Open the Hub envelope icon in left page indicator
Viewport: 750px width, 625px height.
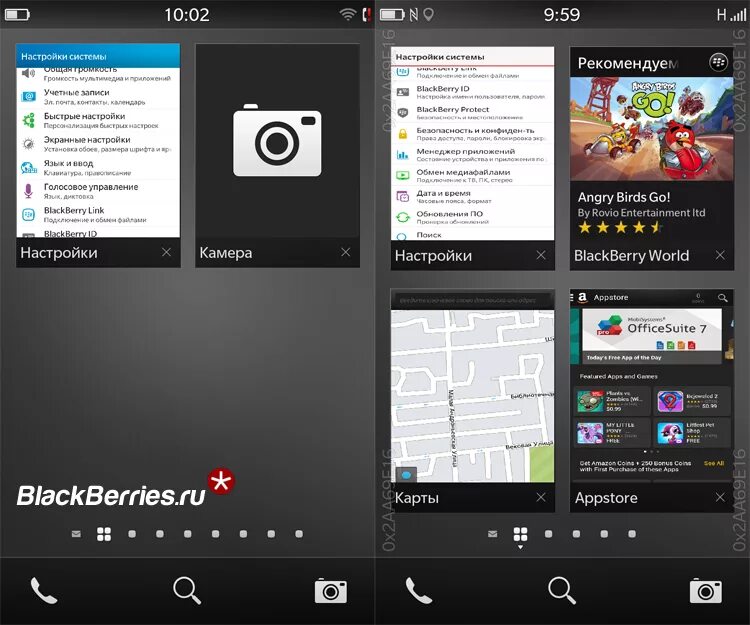tap(76, 534)
